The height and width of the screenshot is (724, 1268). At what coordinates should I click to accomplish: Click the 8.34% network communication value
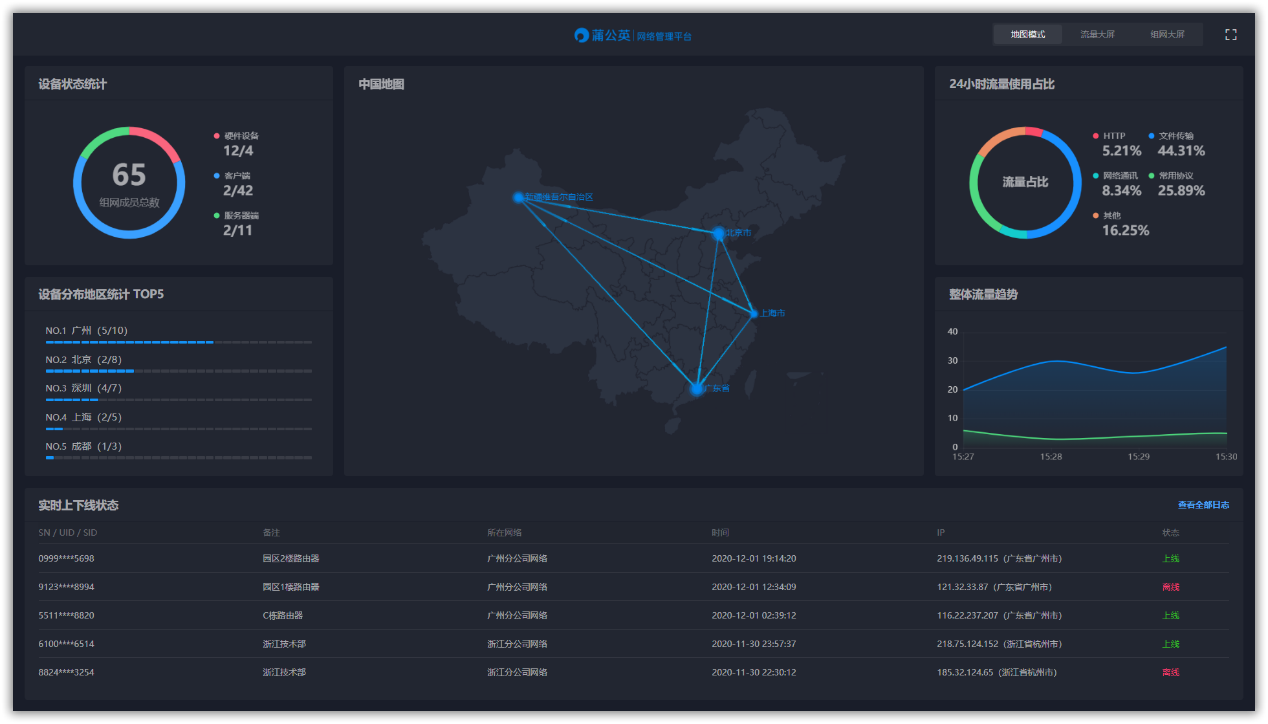point(1122,191)
